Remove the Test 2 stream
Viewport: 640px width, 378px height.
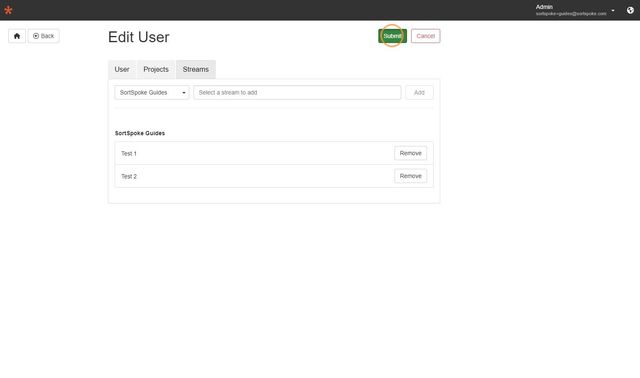(411, 176)
